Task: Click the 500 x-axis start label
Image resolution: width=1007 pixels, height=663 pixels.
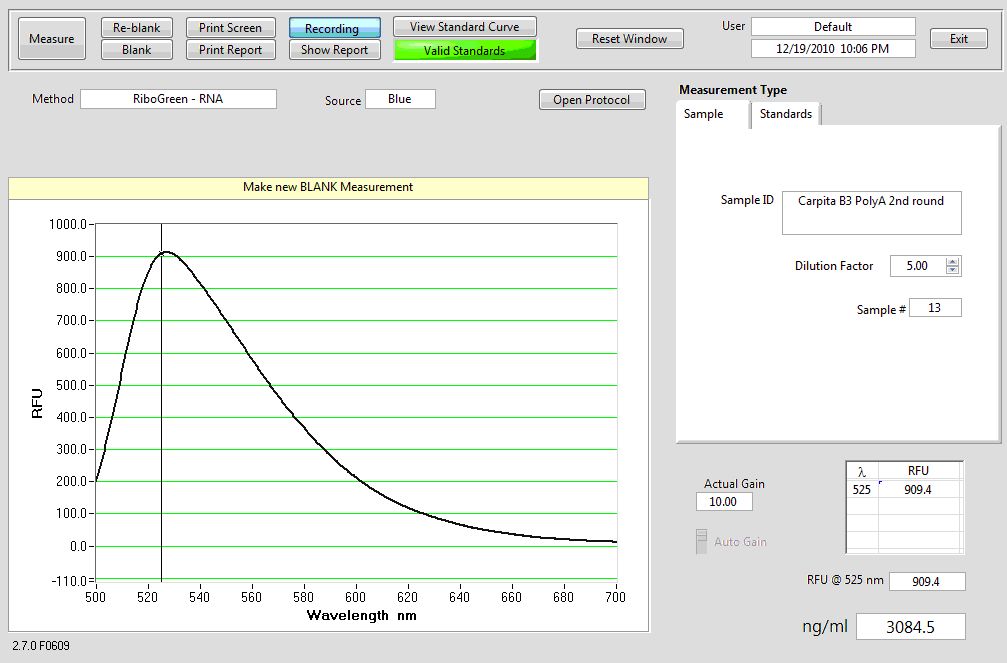Action: tap(95, 597)
